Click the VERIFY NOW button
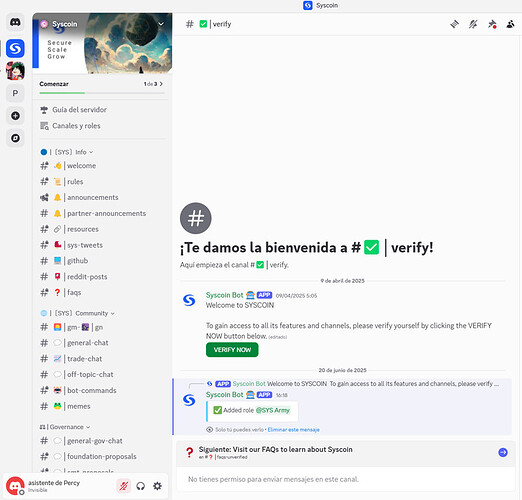 click(232, 350)
